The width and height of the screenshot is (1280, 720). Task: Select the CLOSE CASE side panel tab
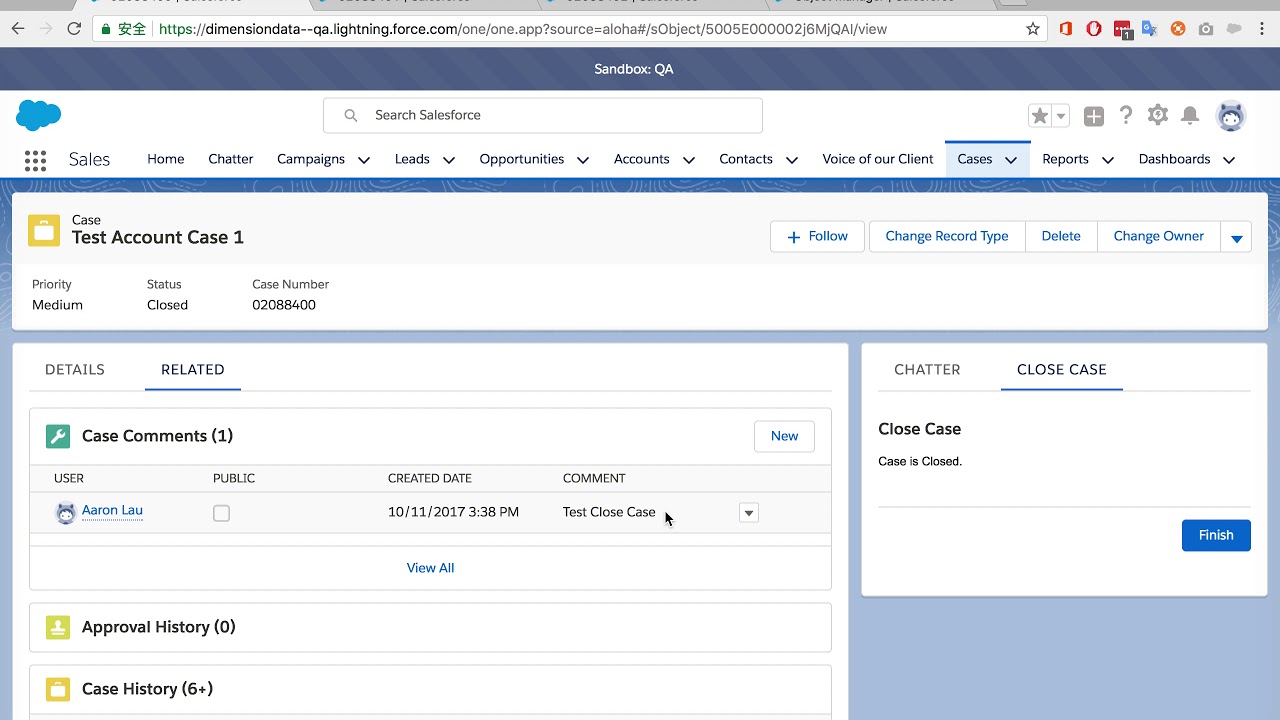coord(1062,369)
